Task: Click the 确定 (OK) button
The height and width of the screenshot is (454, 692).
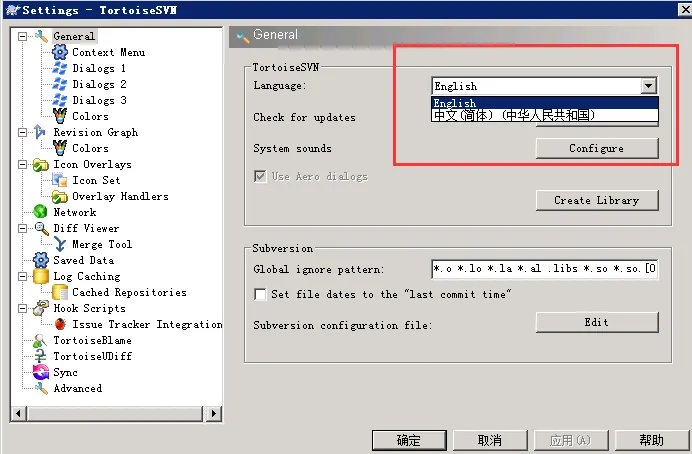Action: point(409,440)
